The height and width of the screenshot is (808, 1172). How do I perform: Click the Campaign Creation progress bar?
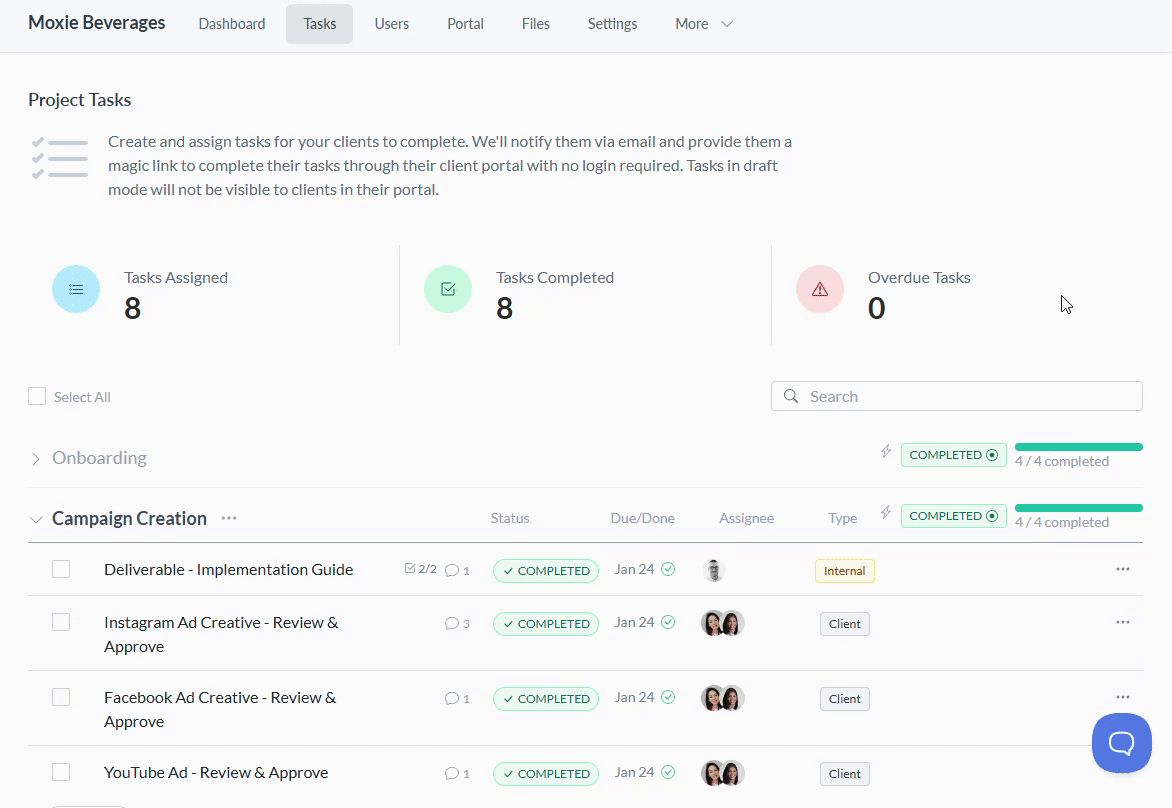click(1078, 508)
